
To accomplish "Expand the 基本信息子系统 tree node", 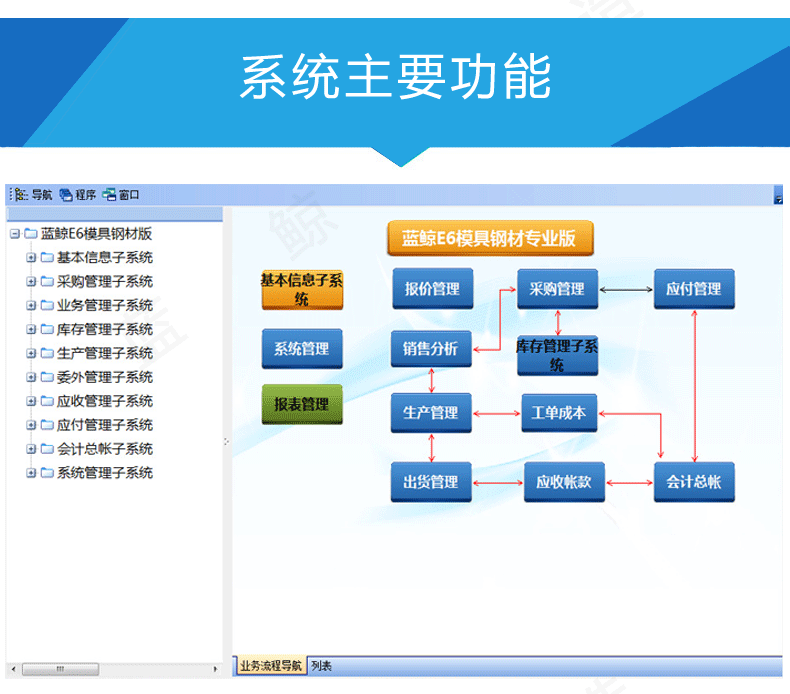I will [x=31, y=258].
